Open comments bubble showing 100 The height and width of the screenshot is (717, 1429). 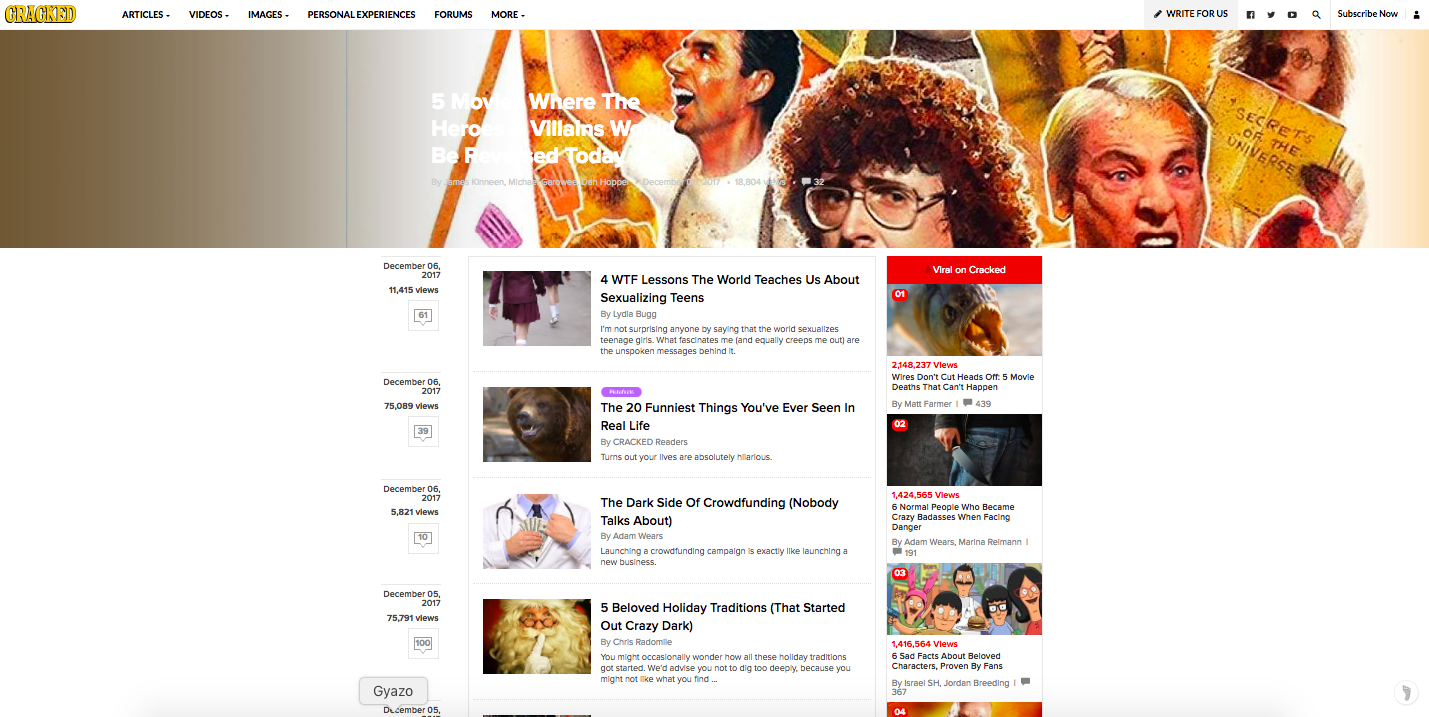(x=423, y=644)
